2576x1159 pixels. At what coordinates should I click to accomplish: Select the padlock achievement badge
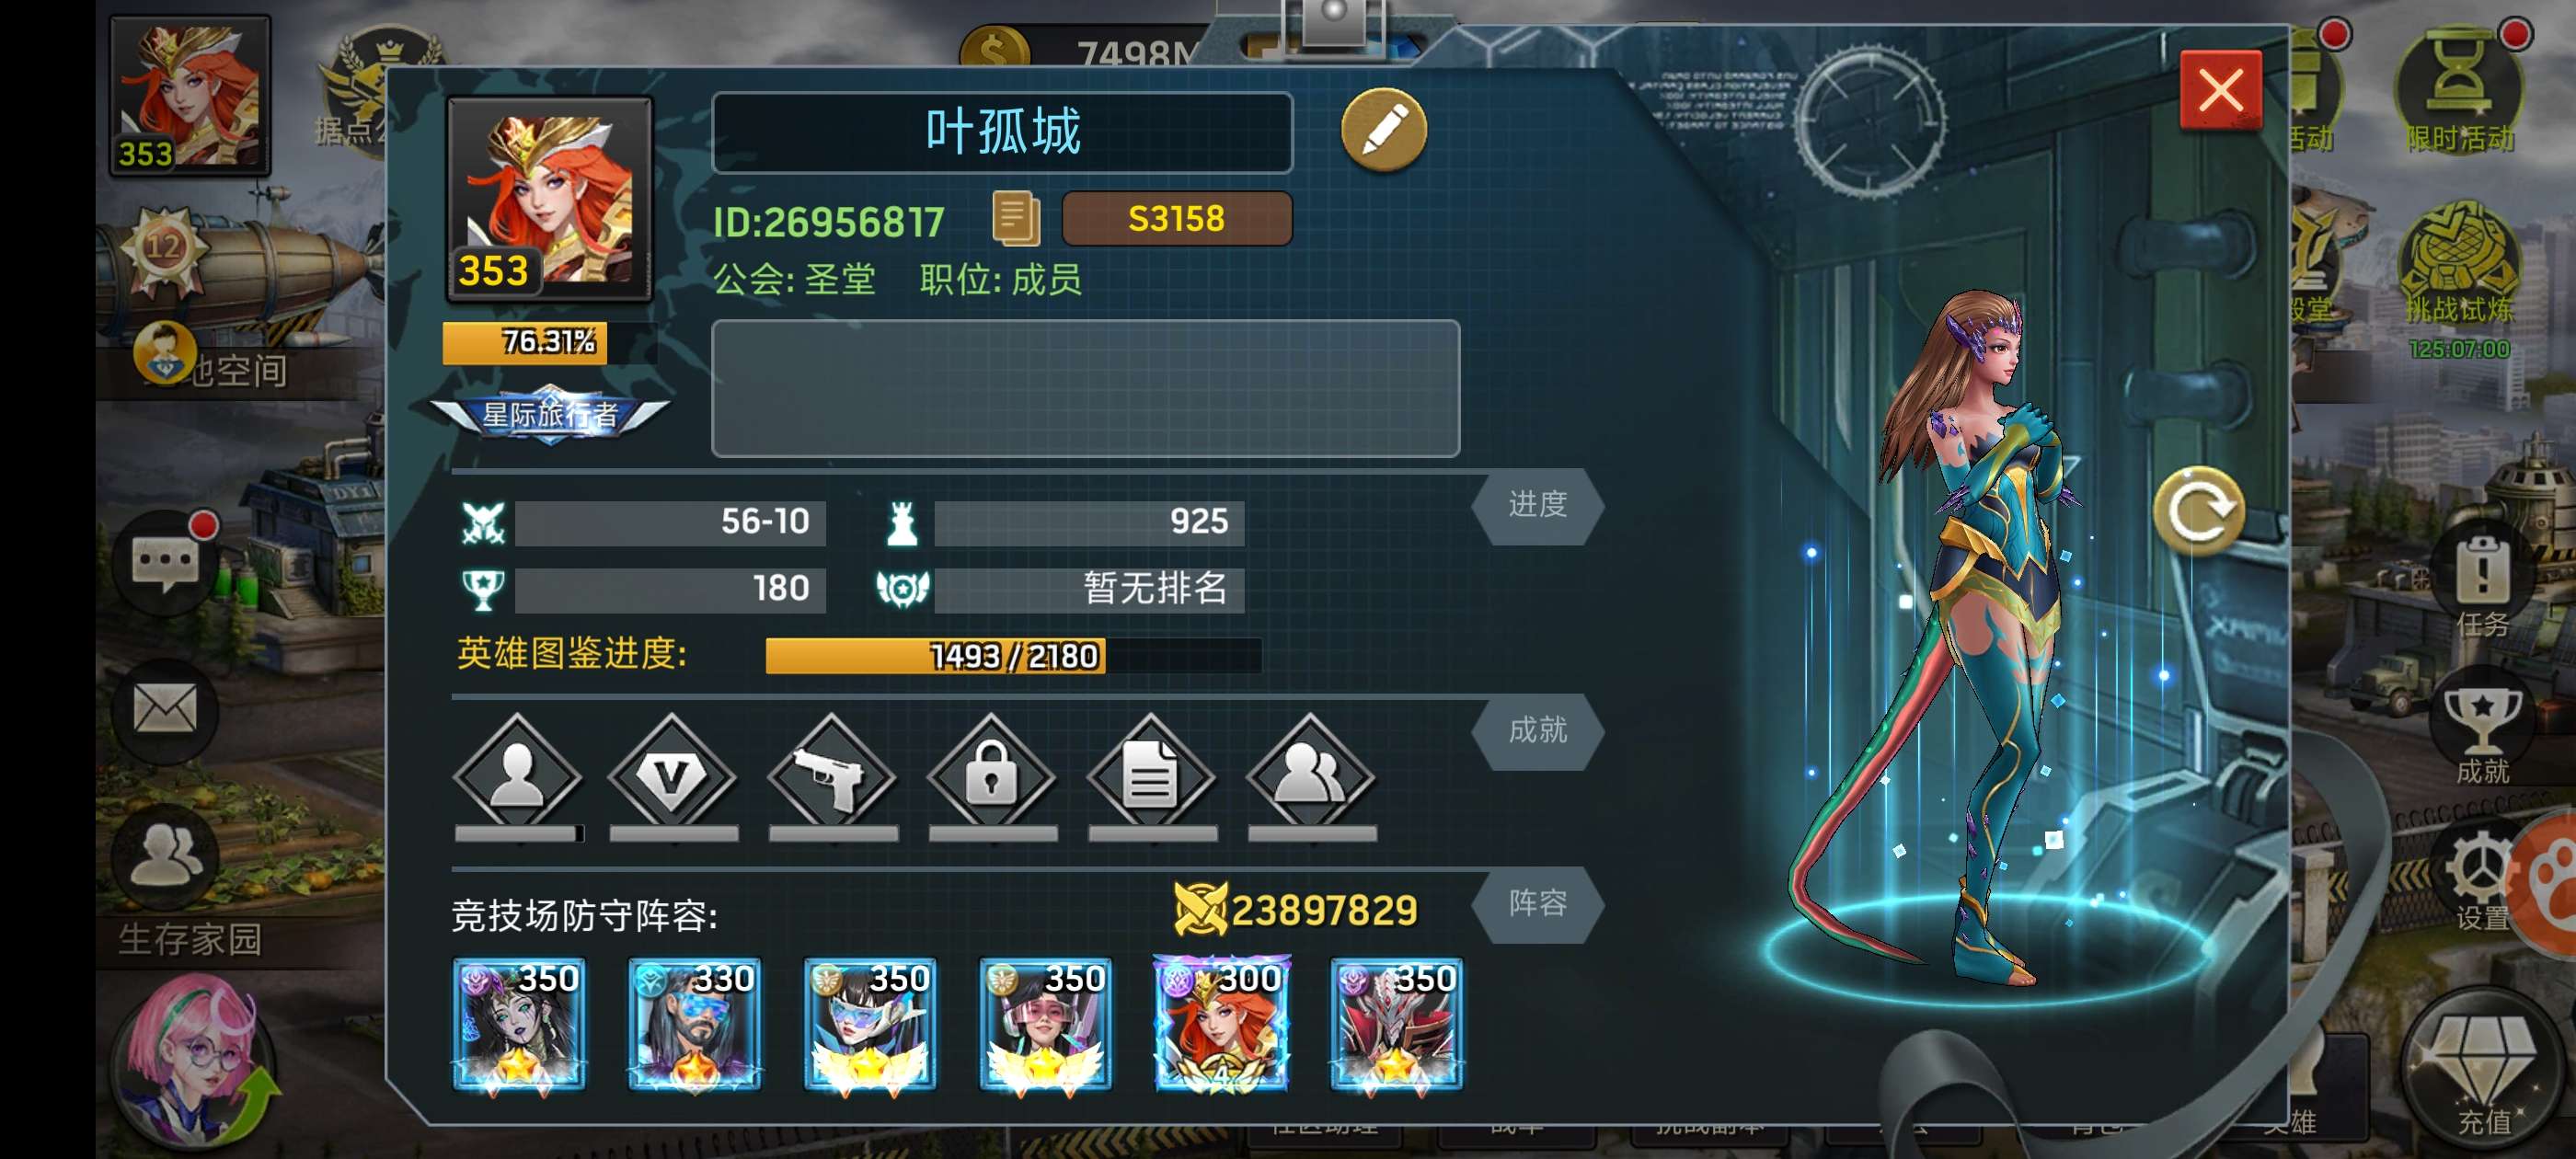pos(992,777)
